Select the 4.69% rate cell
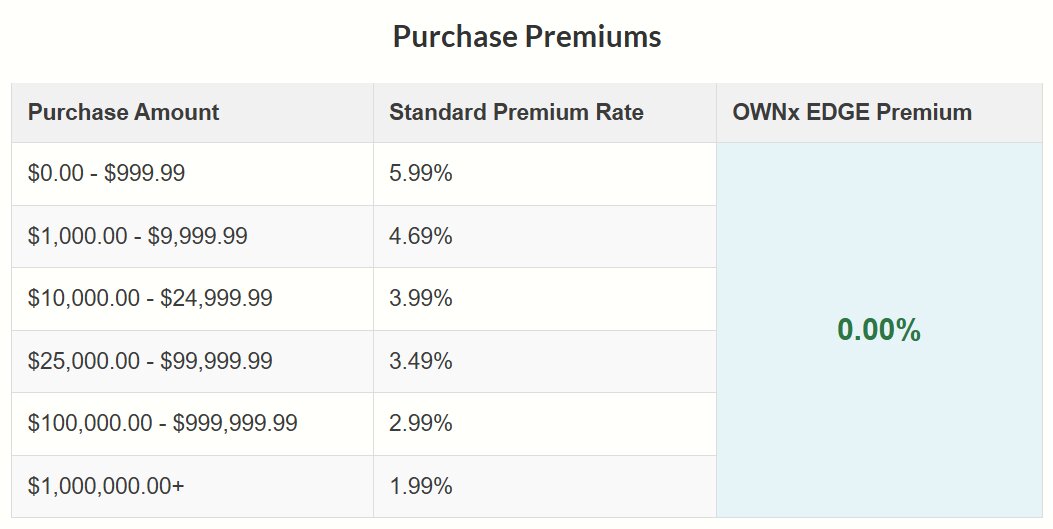This screenshot has height=529, width=1053. pyautogui.click(x=421, y=236)
